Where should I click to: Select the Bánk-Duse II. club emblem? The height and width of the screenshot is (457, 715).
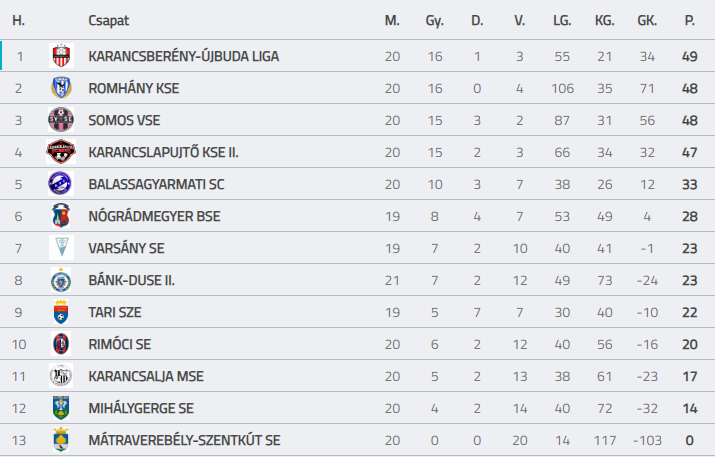pos(61,280)
